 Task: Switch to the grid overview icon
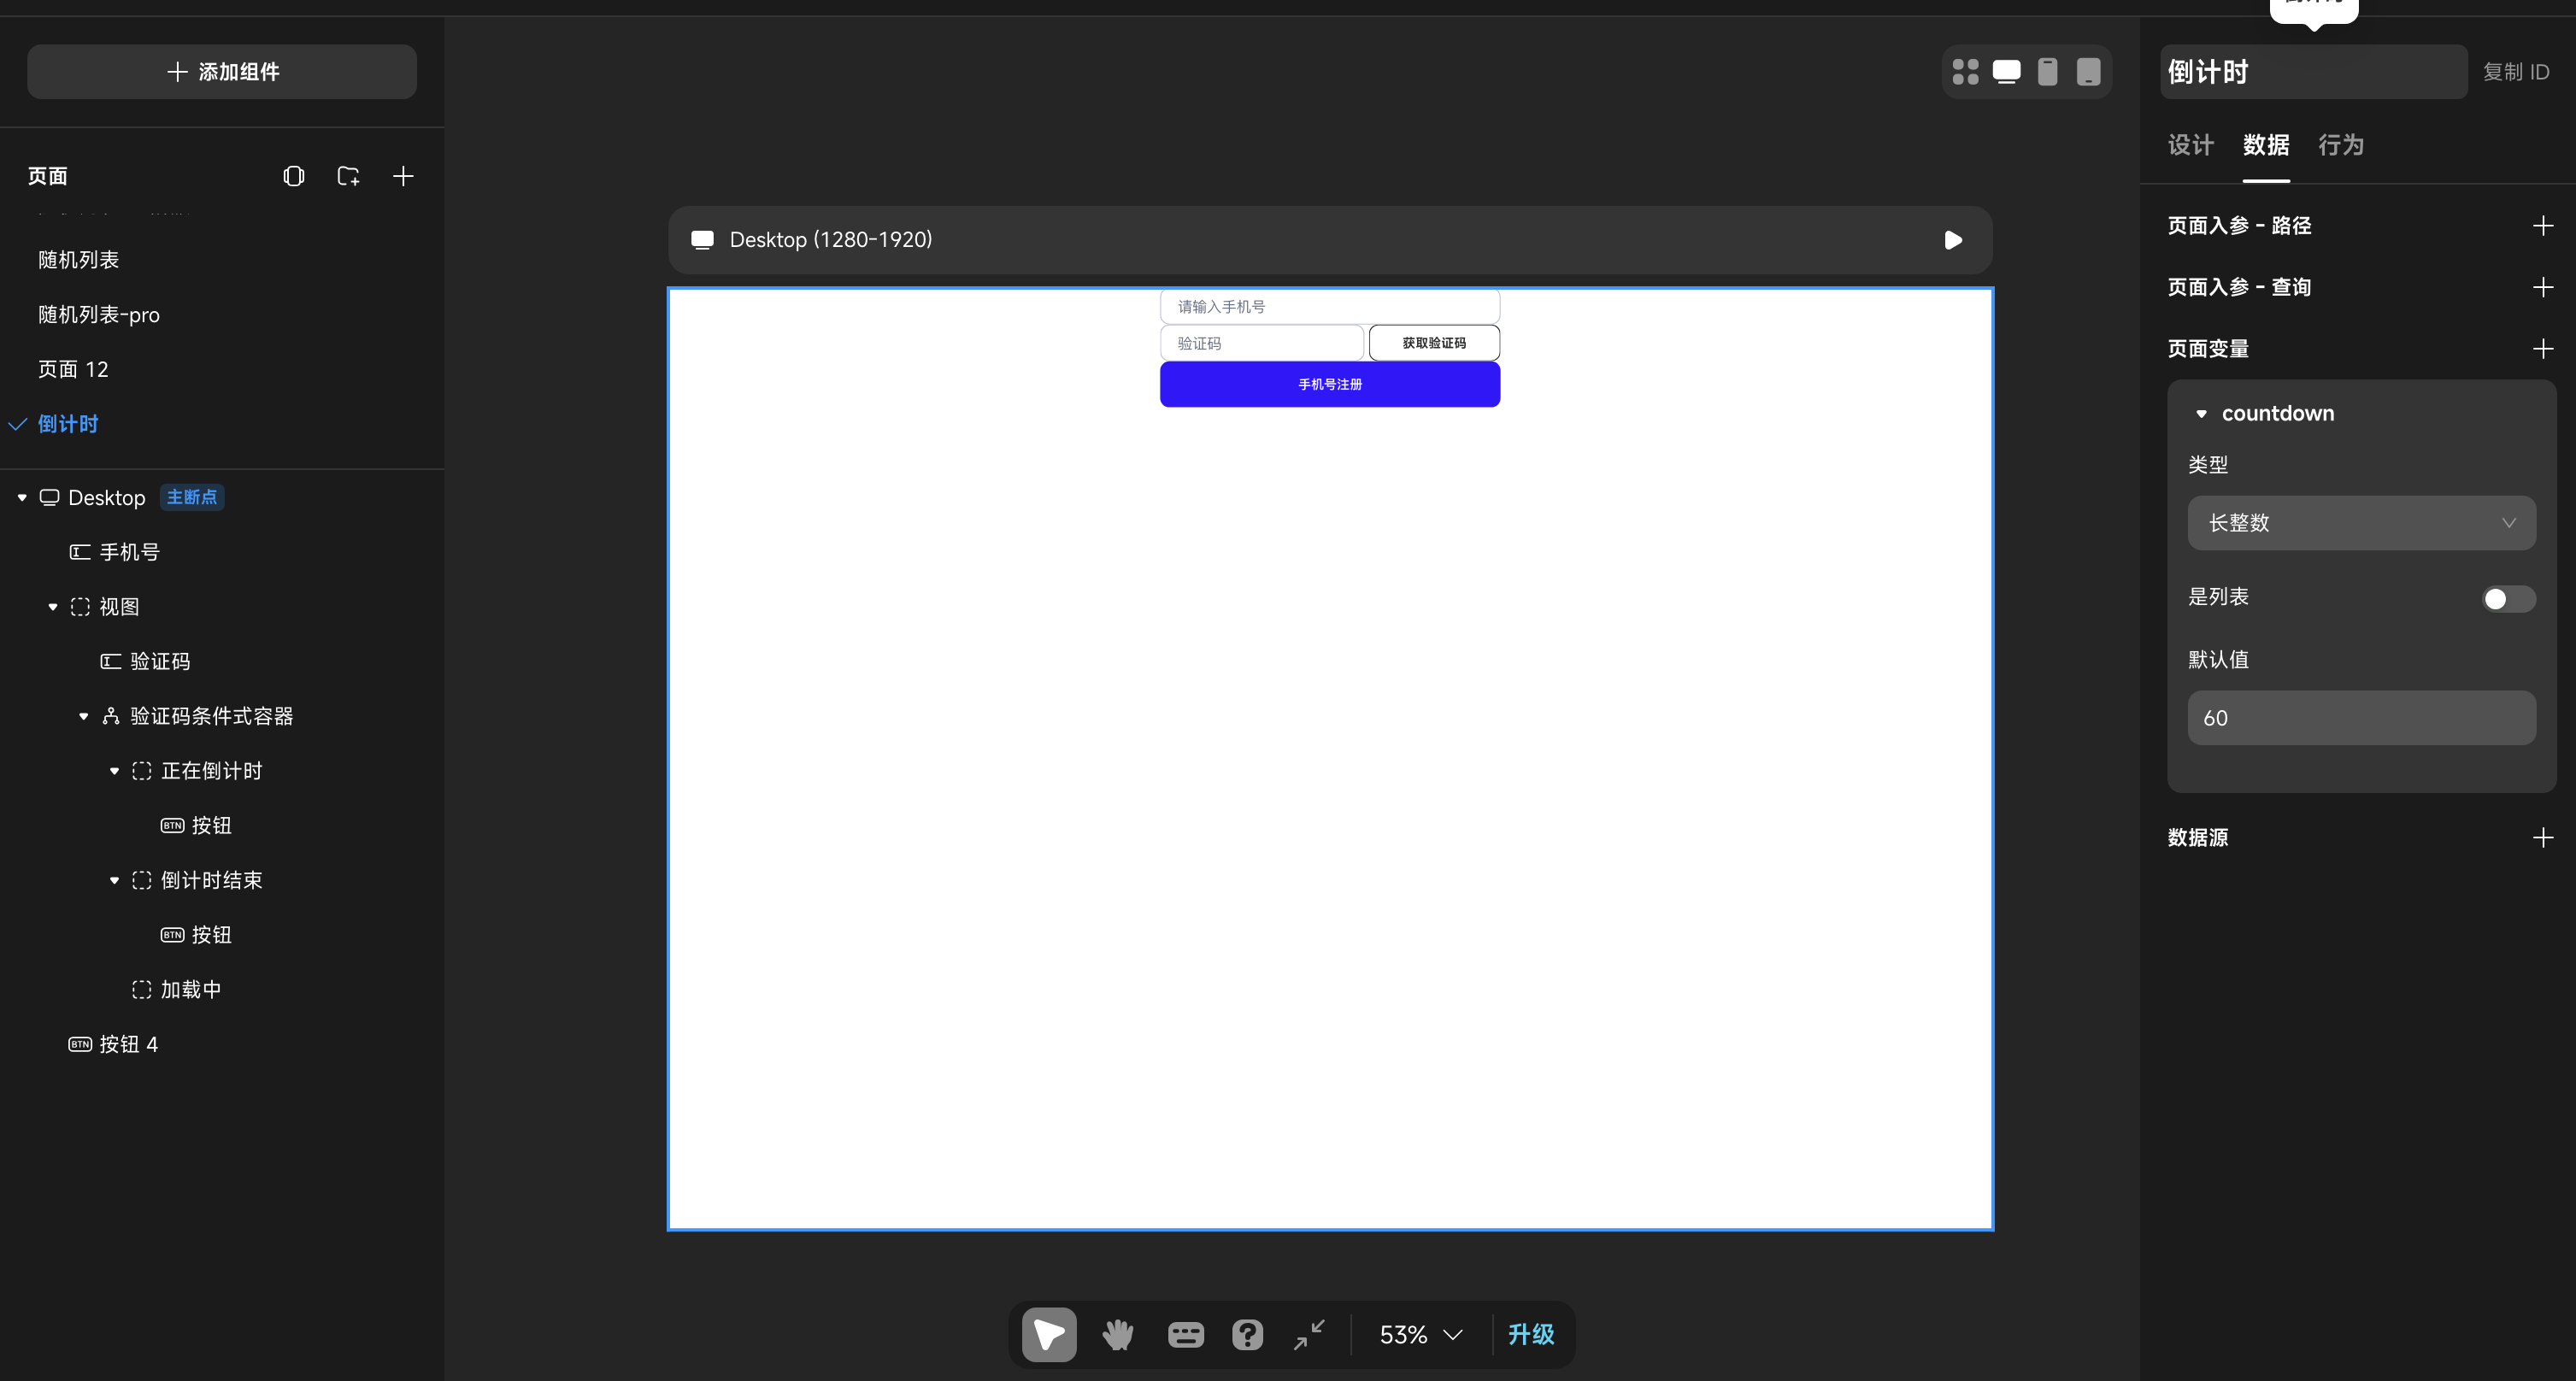pos(1965,72)
